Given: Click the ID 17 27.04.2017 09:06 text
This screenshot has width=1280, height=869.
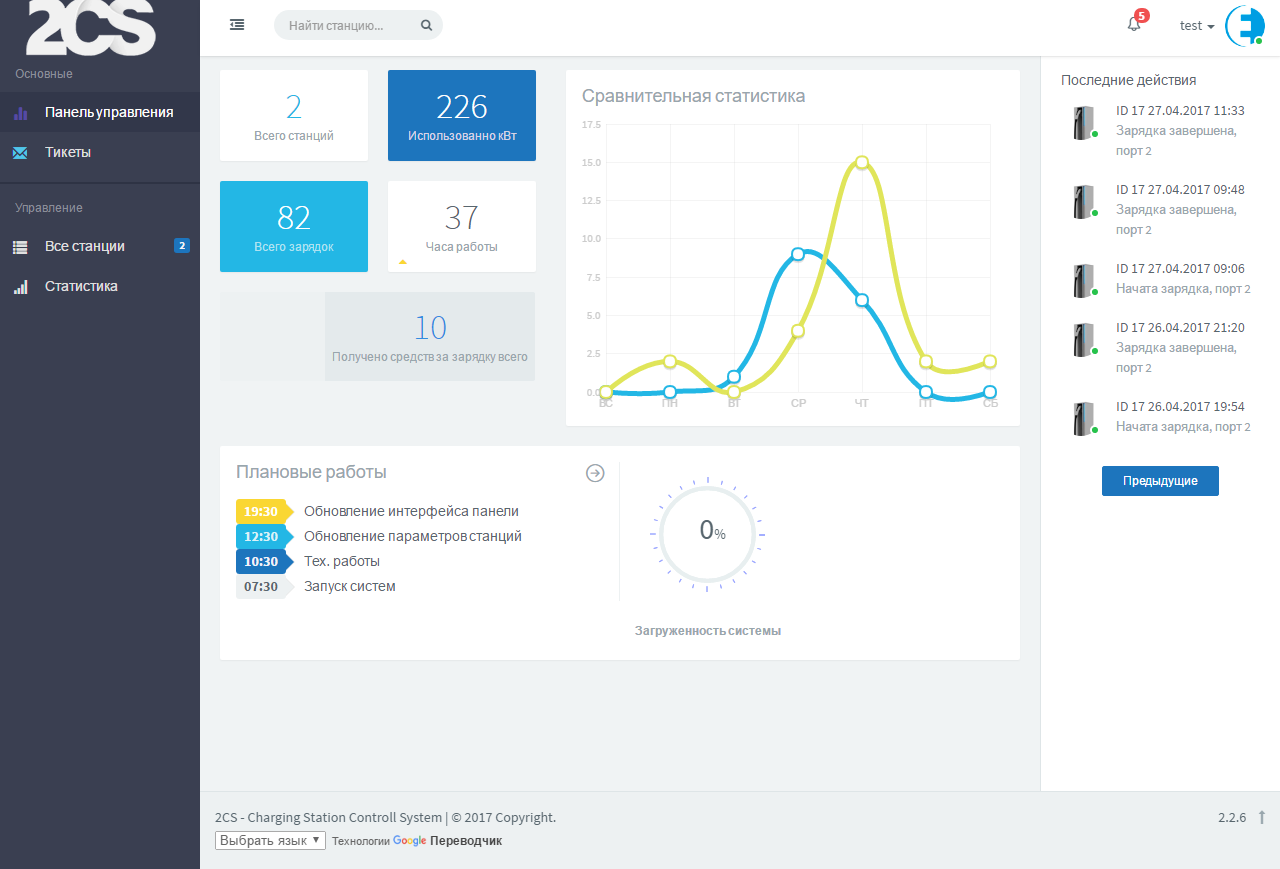Looking at the screenshot, I should pyautogui.click(x=1180, y=269).
